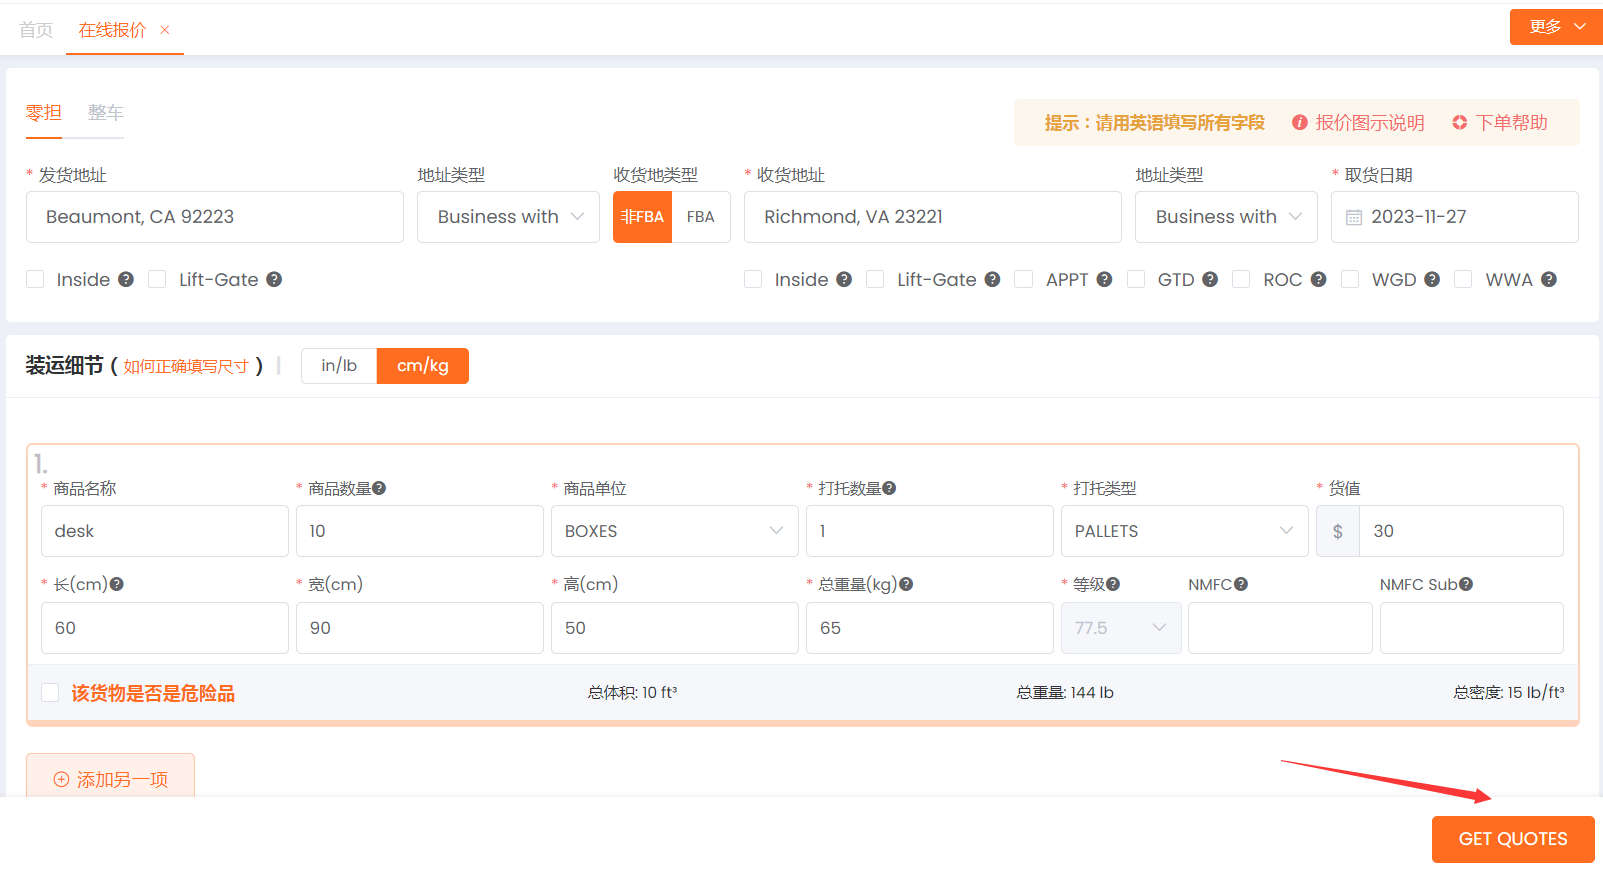The height and width of the screenshot is (870, 1603).
Task: Click the 商品名称 desk input field
Action: coord(165,531)
